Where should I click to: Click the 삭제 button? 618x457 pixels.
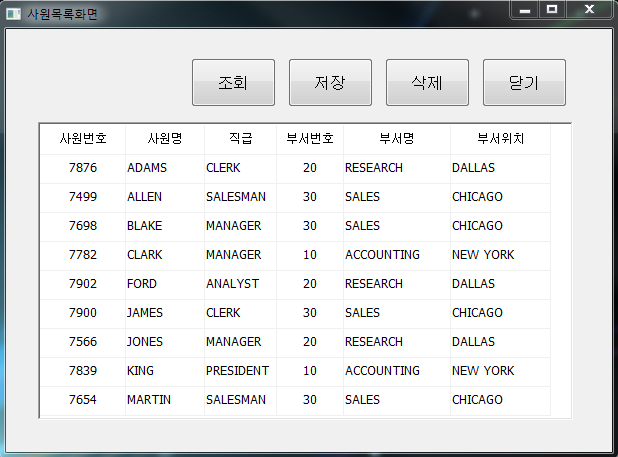point(427,83)
